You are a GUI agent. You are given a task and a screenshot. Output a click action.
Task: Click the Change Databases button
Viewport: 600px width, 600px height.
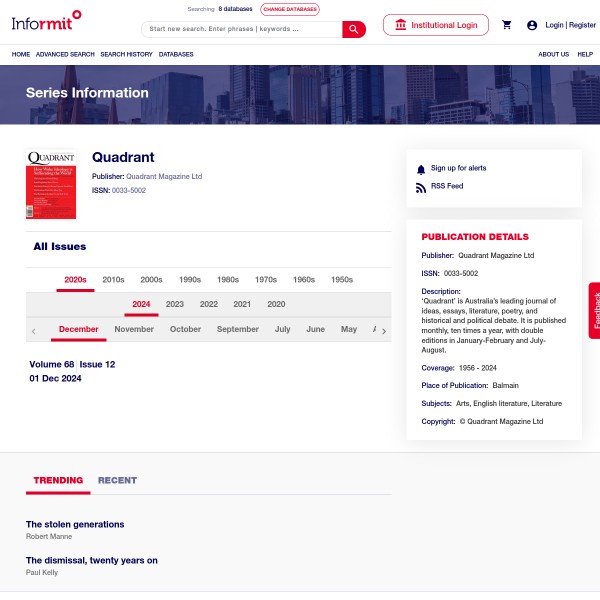pos(290,9)
